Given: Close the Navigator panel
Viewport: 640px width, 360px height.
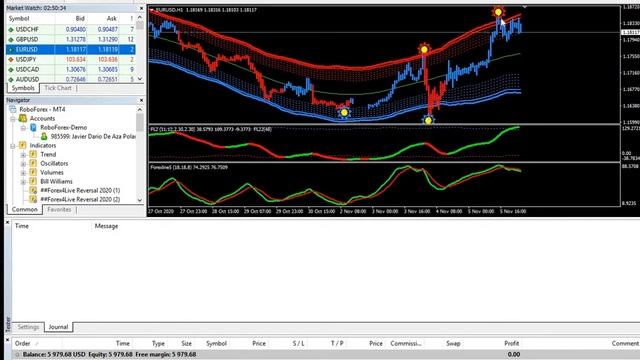Looking at the screenshot, I should [141, 100].
